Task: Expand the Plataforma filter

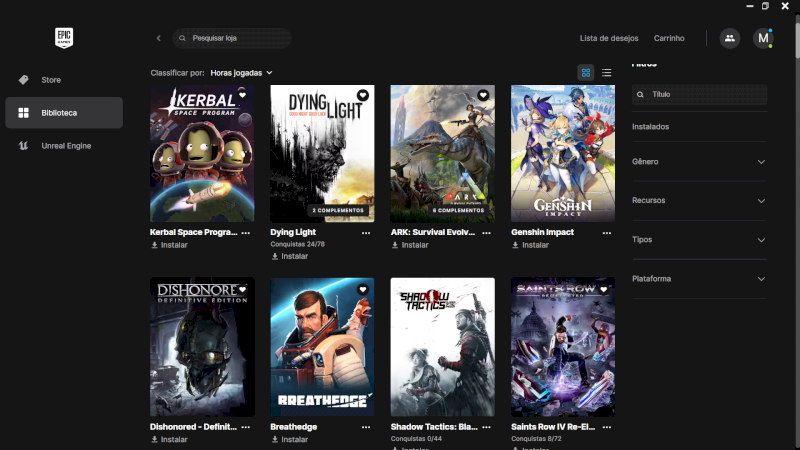Action: point(699,279)
